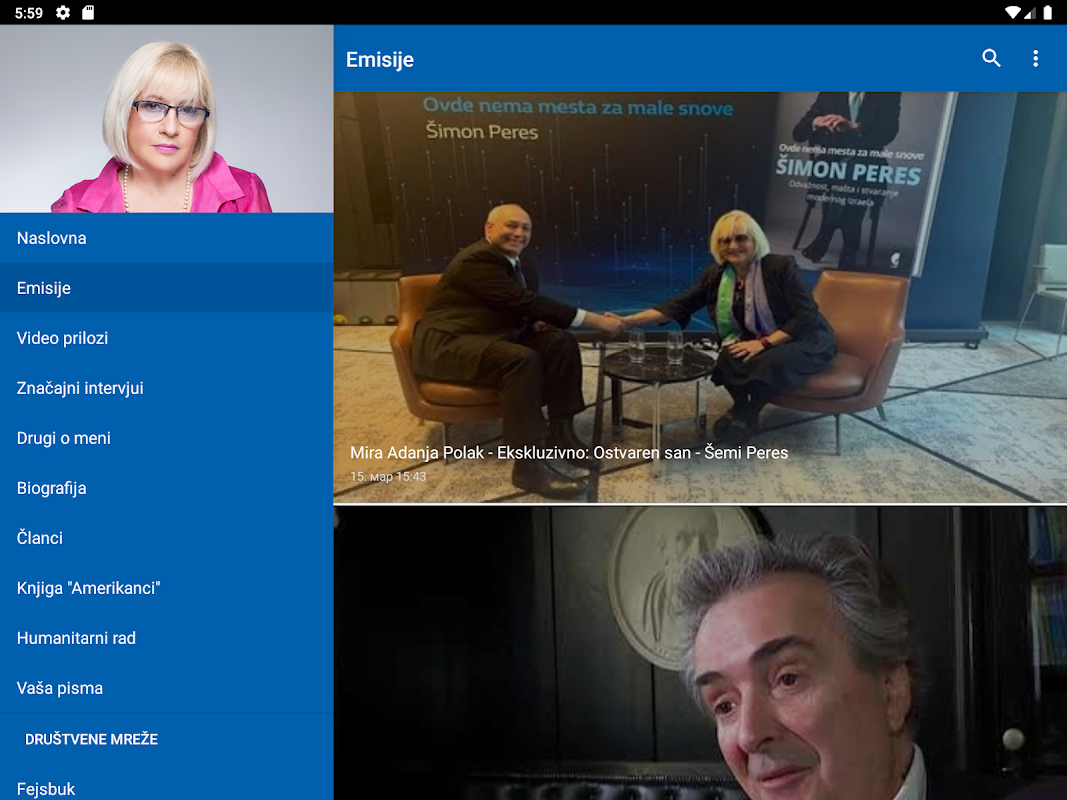Go to Članci section
1067x800 pixels.
pos(167,538)
